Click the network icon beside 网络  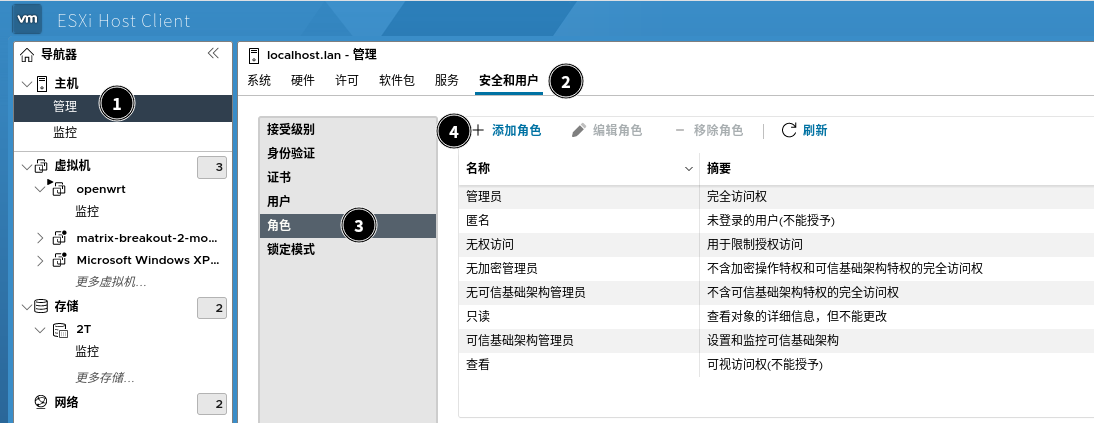[x=41, y=402]
